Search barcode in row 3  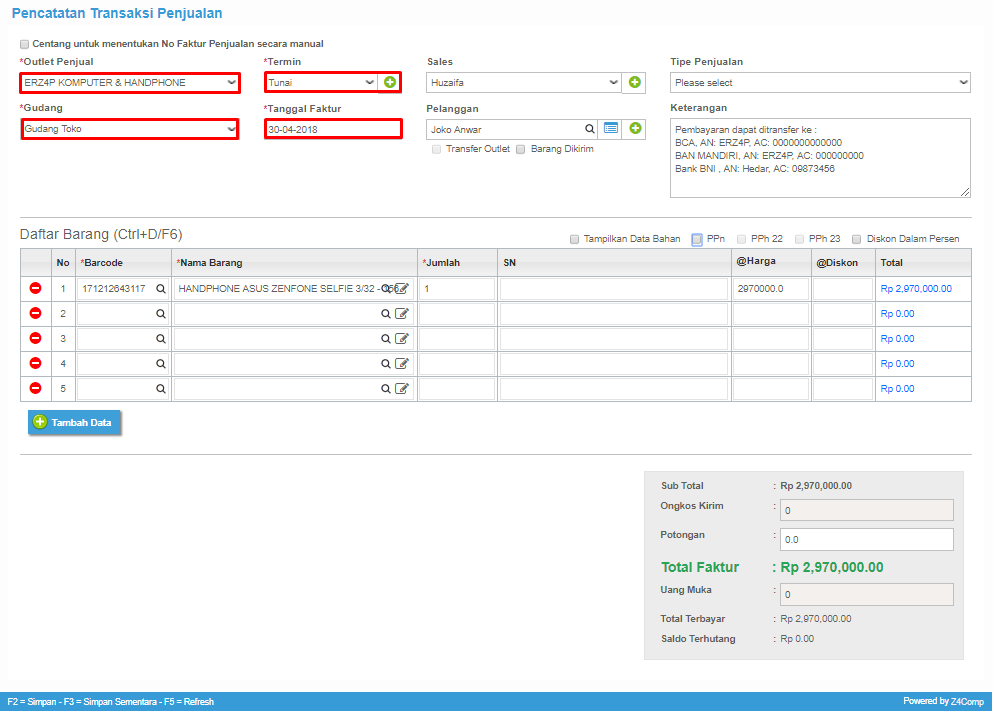[x=161, y=339]
